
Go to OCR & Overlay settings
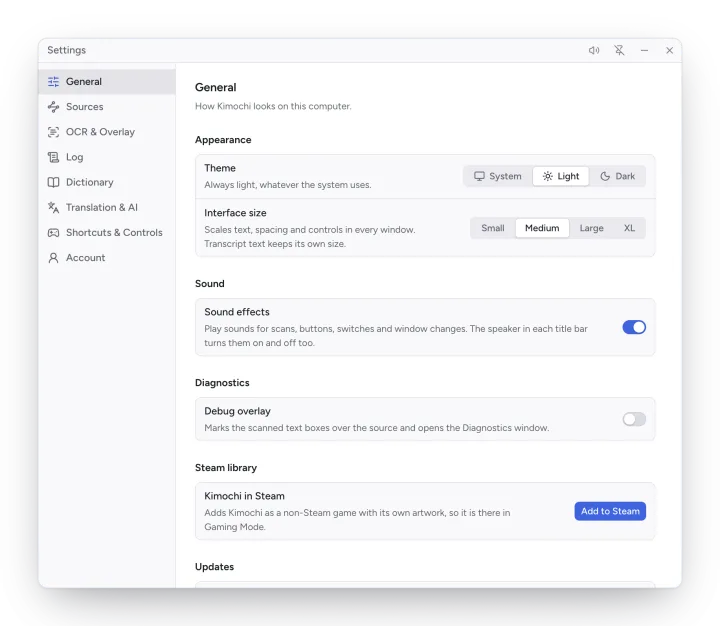[107, 132]
